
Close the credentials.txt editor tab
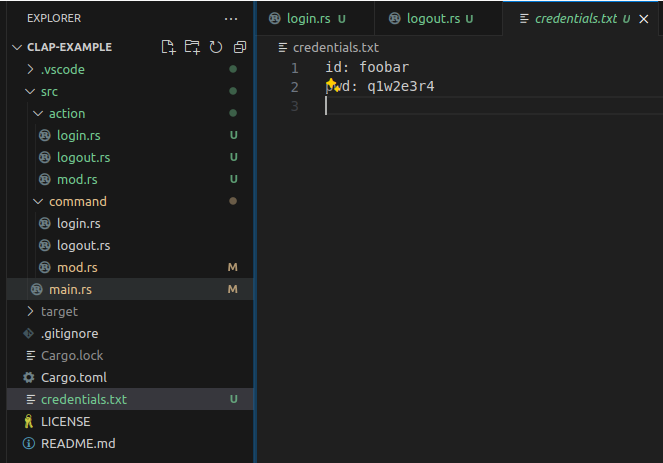tap(644, 19)
